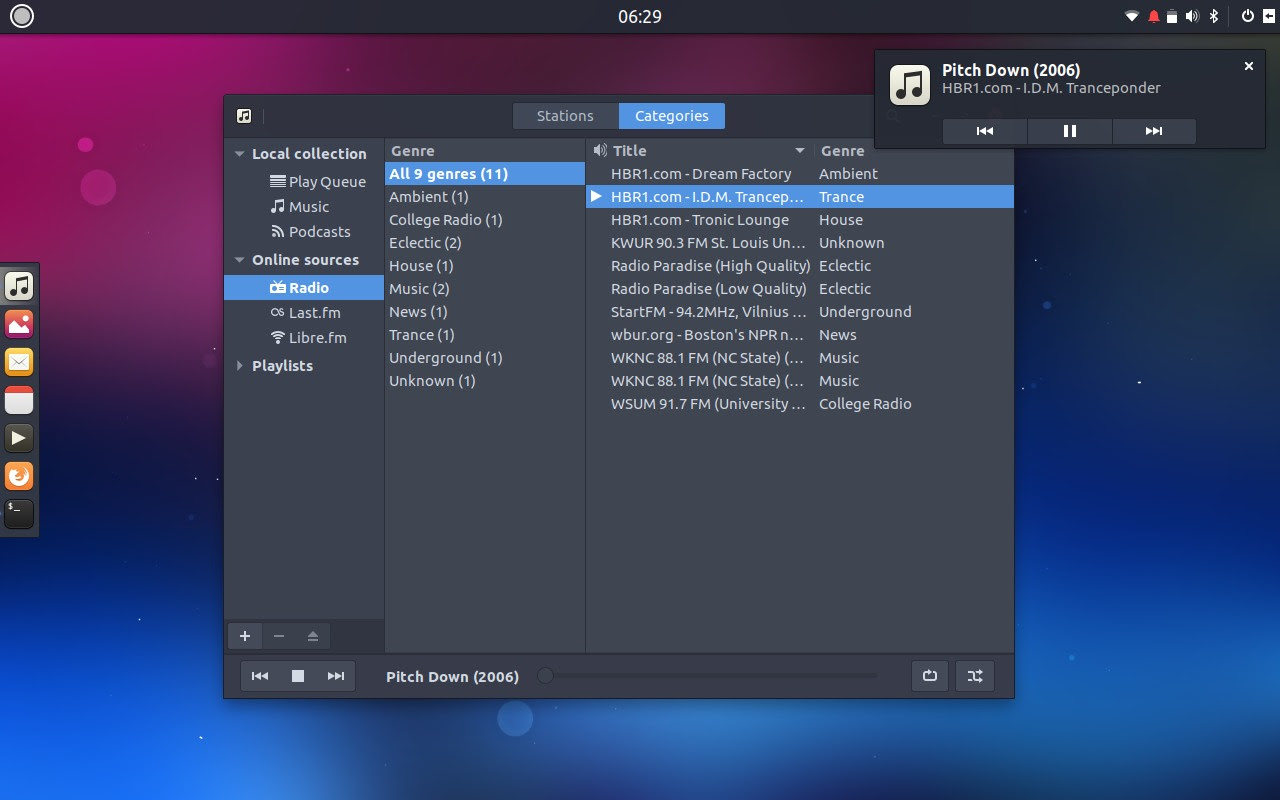The image size is (1280, 800).
Task: Collapse the Online sources group
Action: (240, 260)
